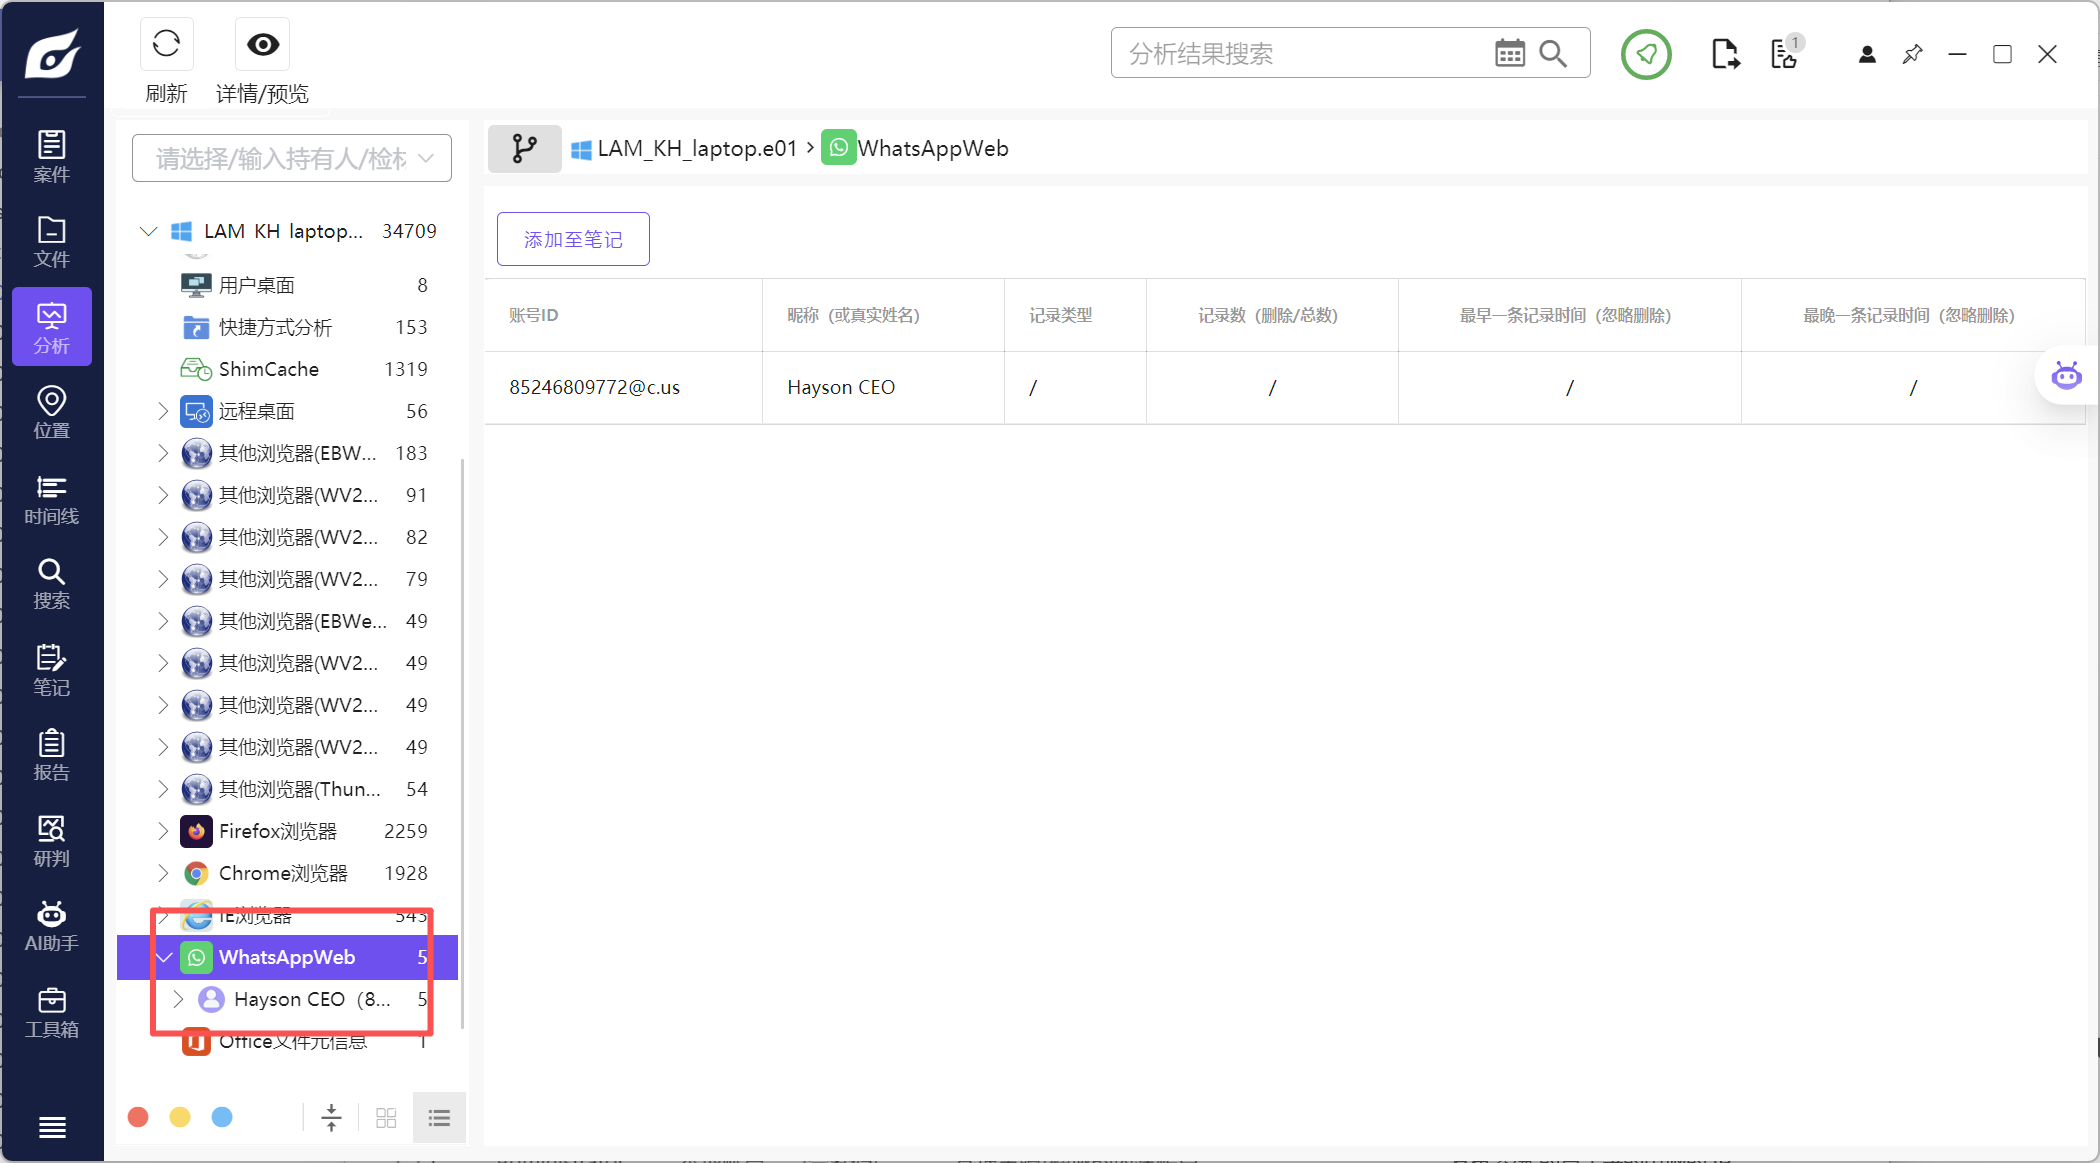The height and width of the screenshot is (1163, 2100).
Task: Open the holder/evidence selection dropdown
Action: [292, 158]
